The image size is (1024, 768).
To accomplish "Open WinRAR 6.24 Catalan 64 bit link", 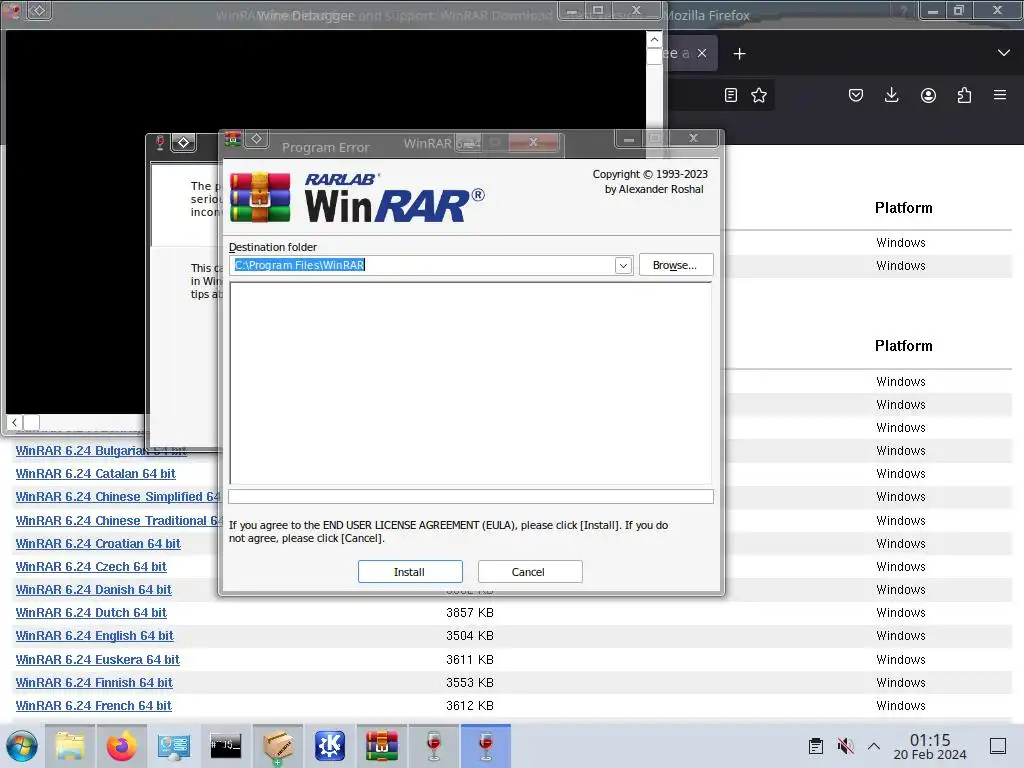I will point(95,473).
